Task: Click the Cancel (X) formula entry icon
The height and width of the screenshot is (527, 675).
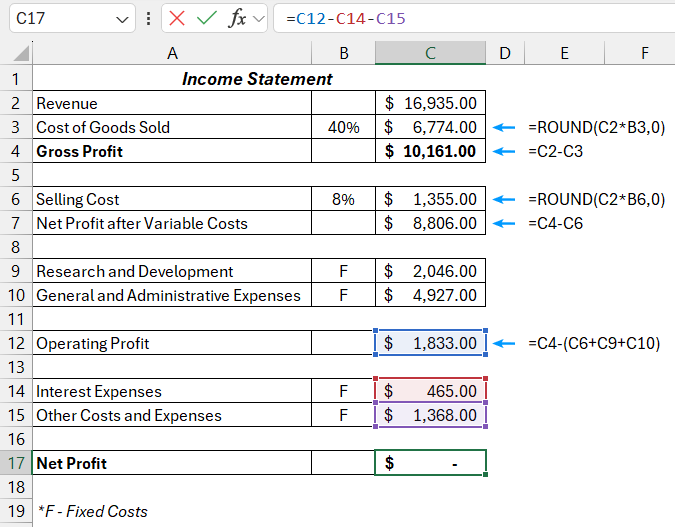Action: (178, 18)
